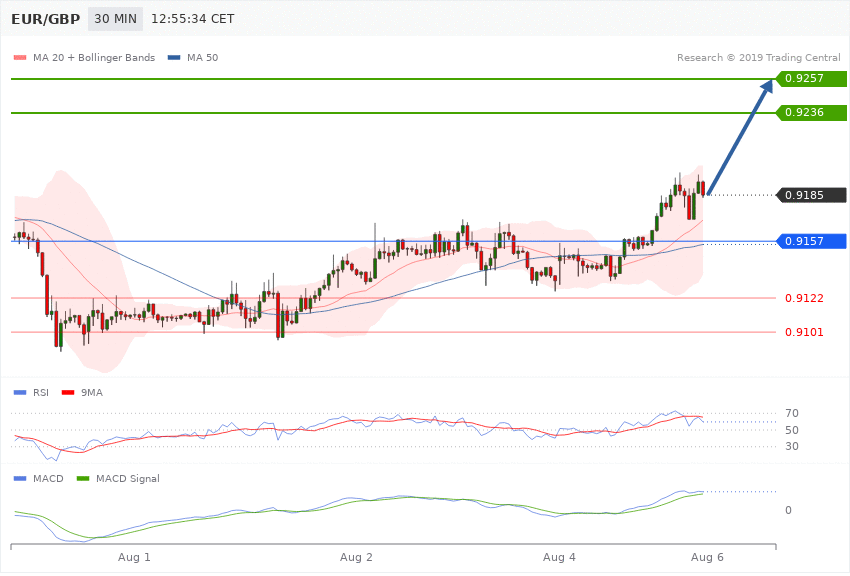Click the RSI 70 axis value
Image resolution: width=850 pixels, height=576 pixels.
click(792, 413)
